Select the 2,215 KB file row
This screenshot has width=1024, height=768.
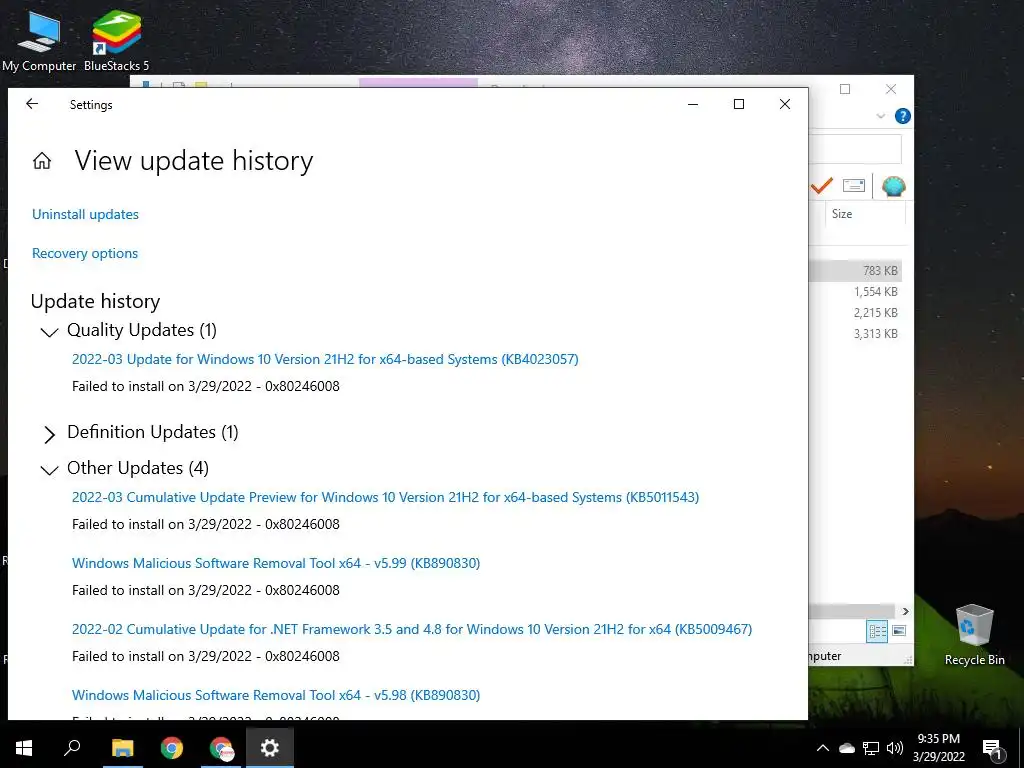coord(856,312)
